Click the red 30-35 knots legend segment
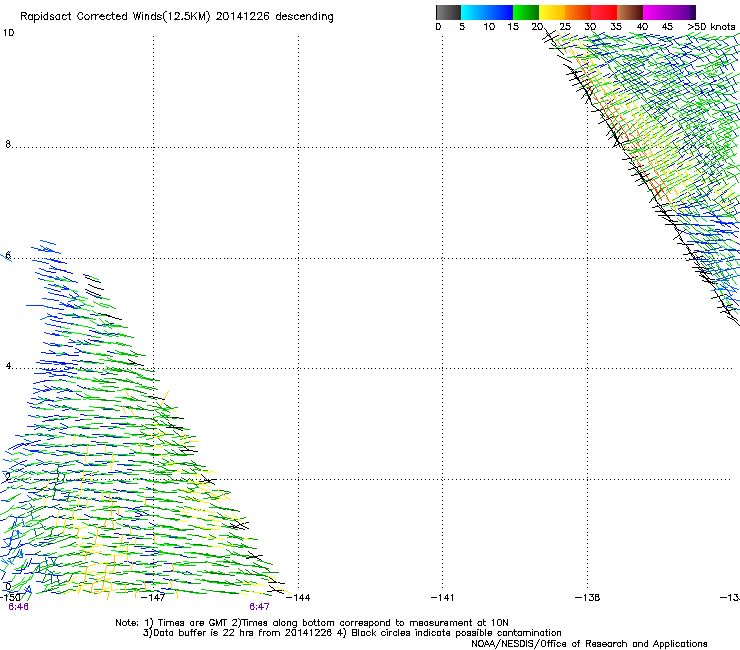Image resolution: width=740 pixels, height=650 pixels. tap(604, 12)
